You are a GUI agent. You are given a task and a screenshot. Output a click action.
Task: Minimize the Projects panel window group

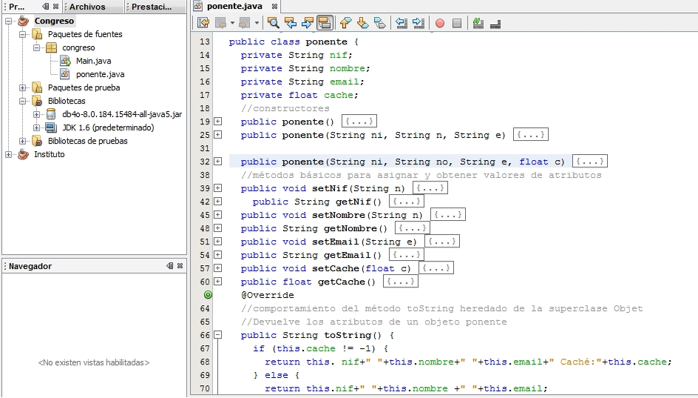point(45,6)
